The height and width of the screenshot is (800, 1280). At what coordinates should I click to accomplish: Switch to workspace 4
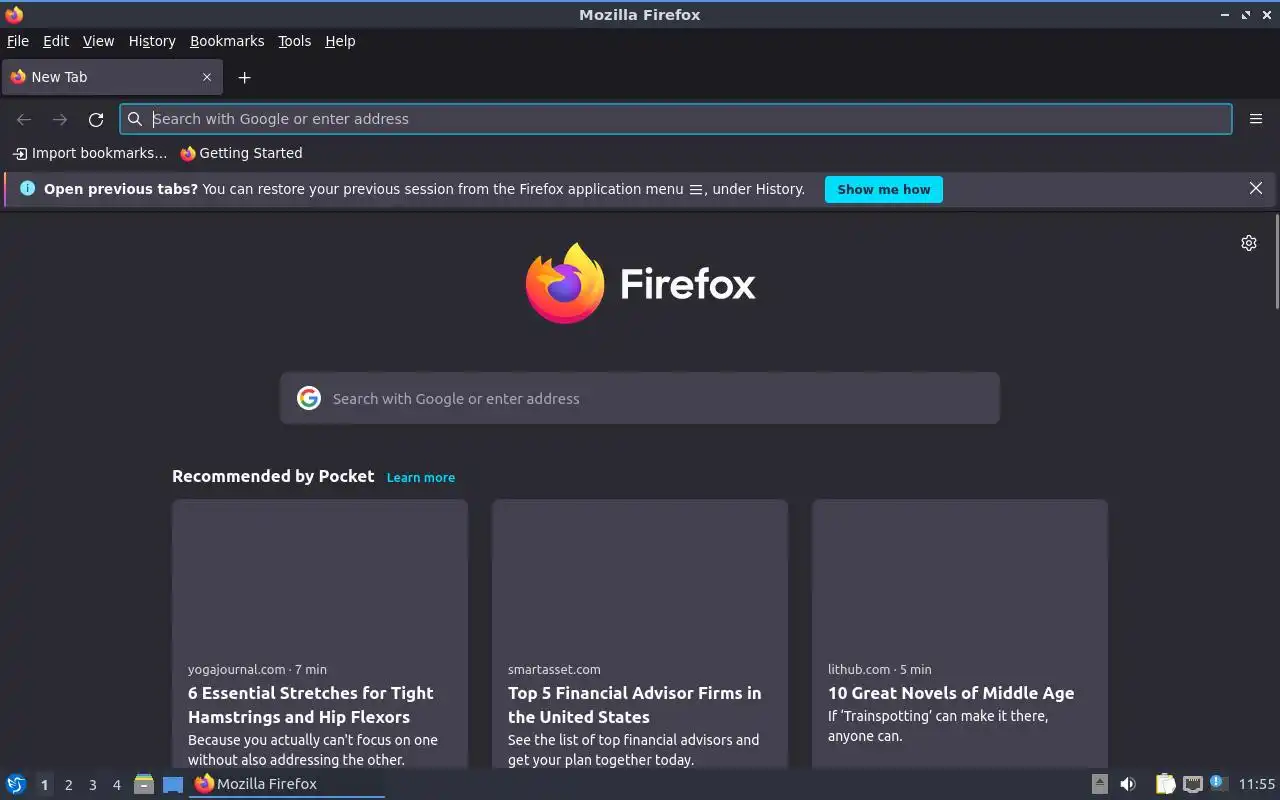(x=116, y=785)
